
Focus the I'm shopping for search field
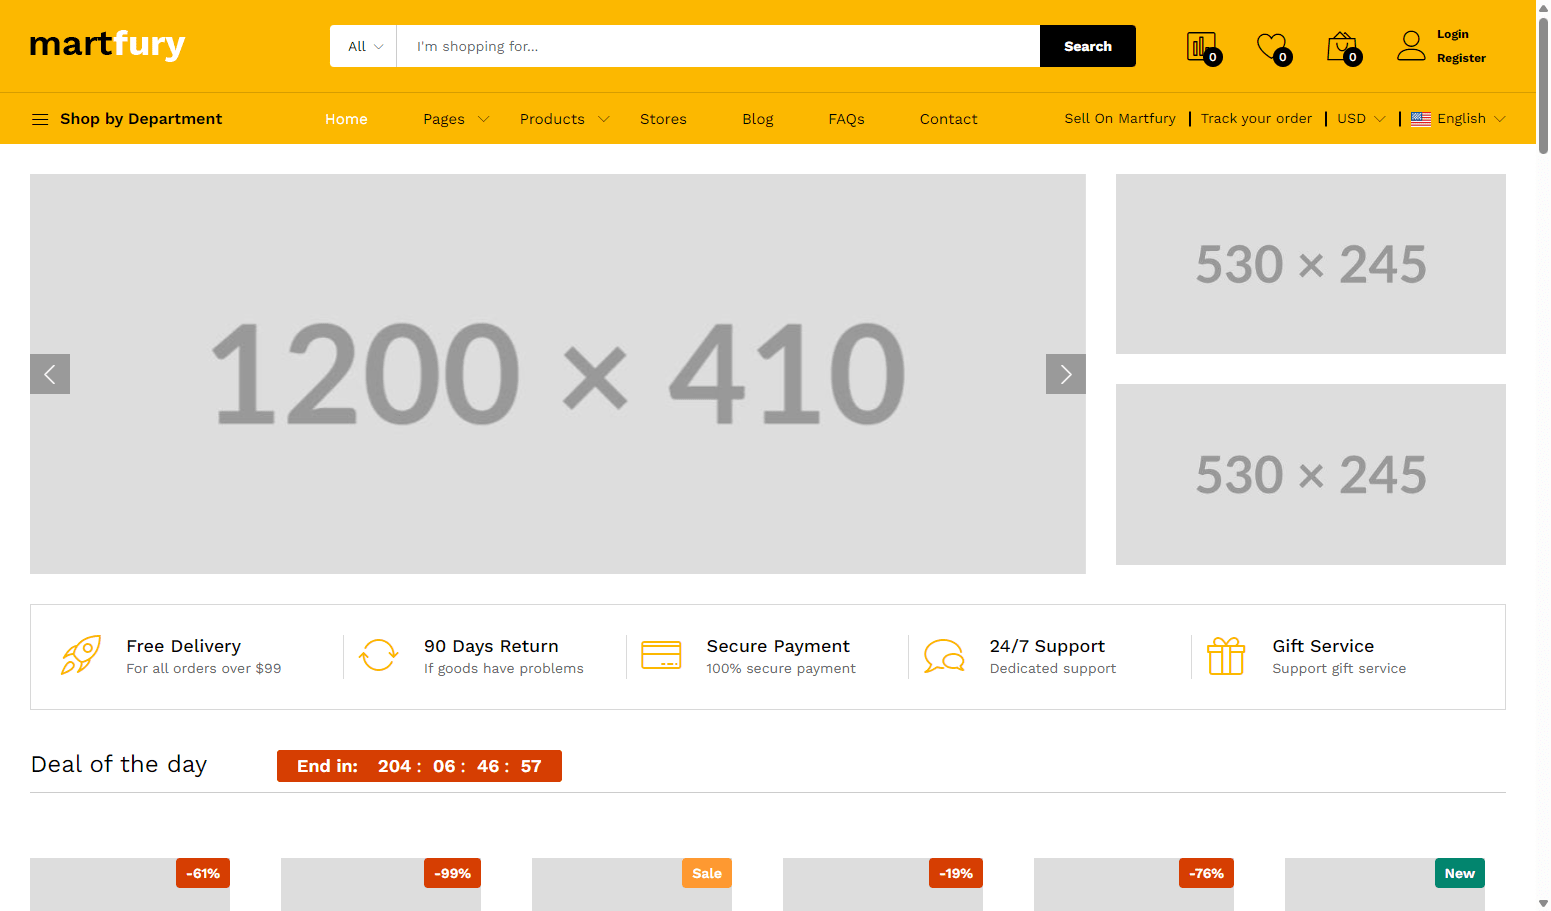pyautogui.click(x=718, y=46)
